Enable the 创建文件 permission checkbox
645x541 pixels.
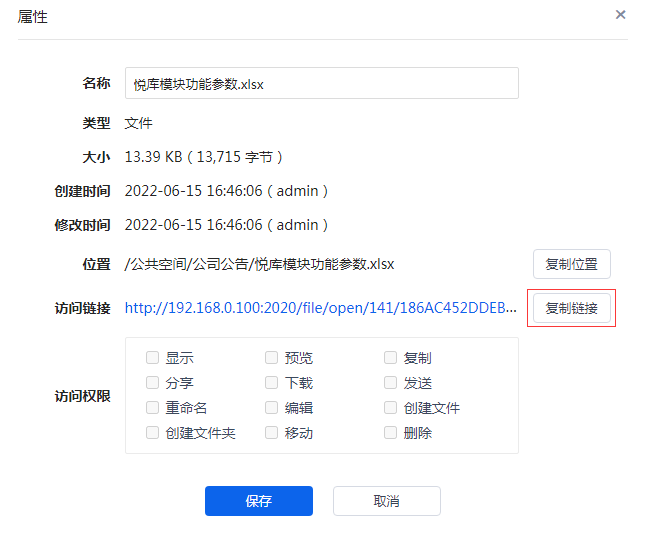tap(391, 408)
